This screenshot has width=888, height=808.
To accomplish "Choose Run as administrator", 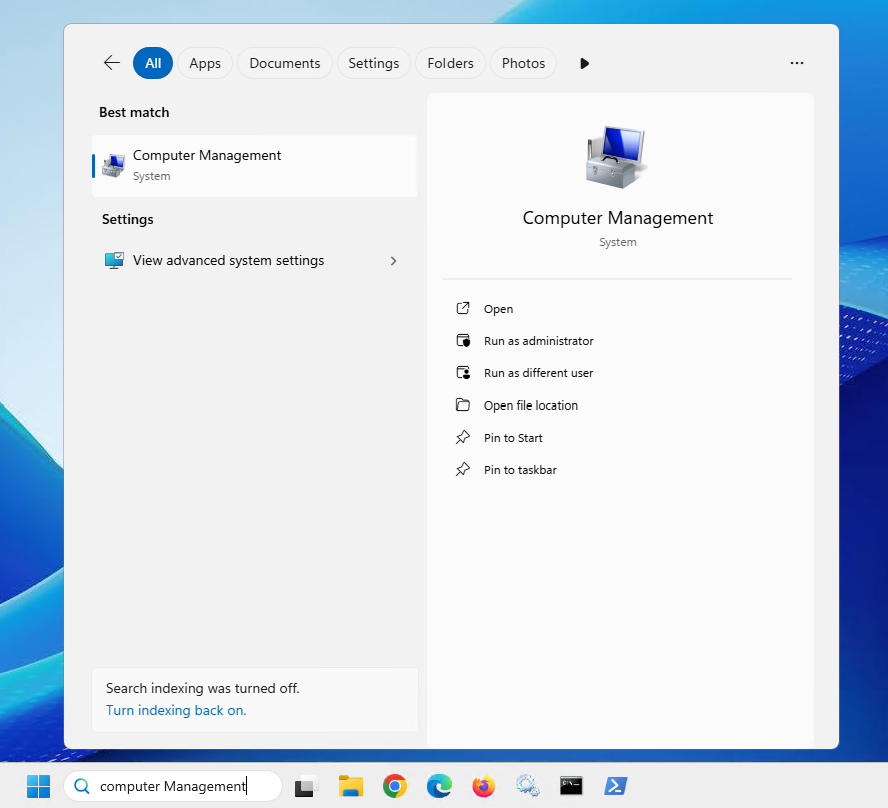I will pyautogui.click(x=538, y=341).
